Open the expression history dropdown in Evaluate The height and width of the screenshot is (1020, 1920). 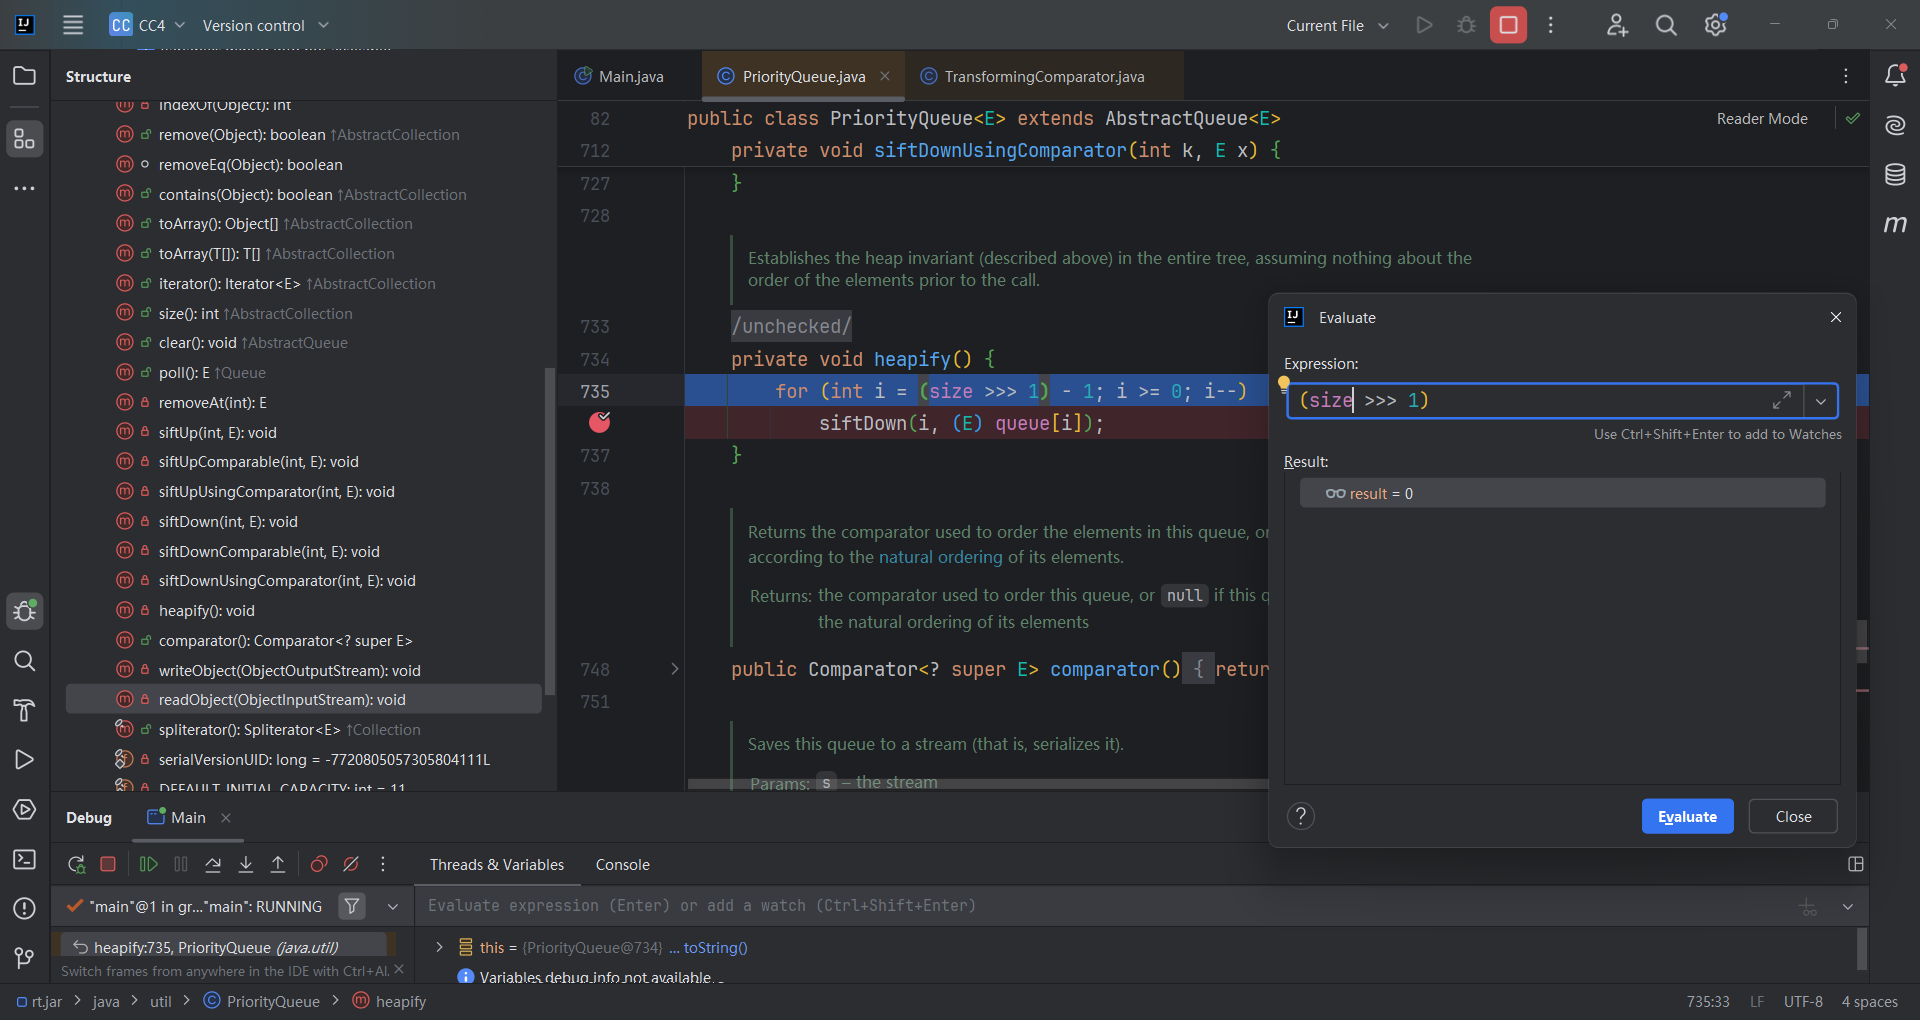[1821, 401]
